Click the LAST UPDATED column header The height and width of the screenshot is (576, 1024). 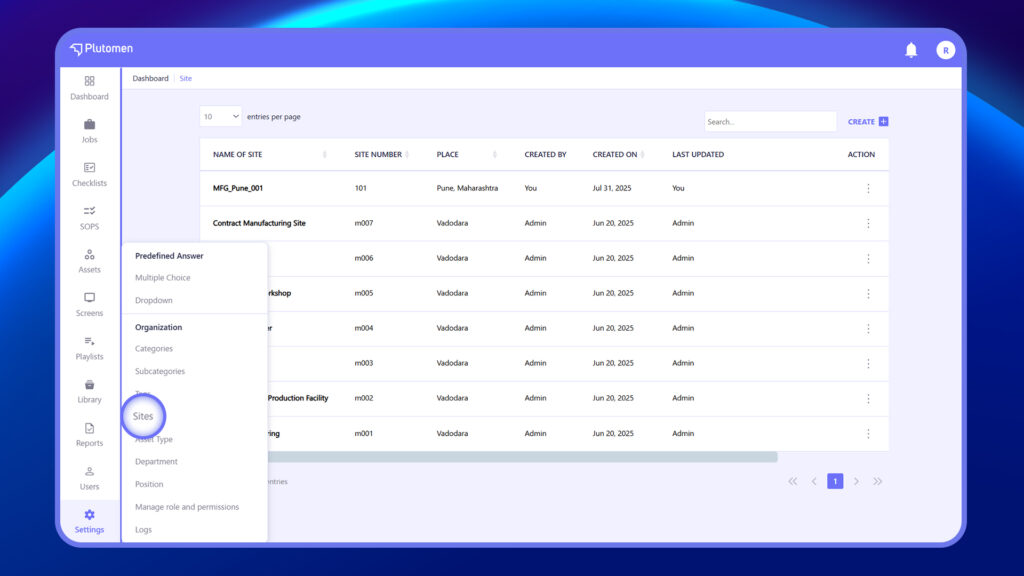point(697,155)
